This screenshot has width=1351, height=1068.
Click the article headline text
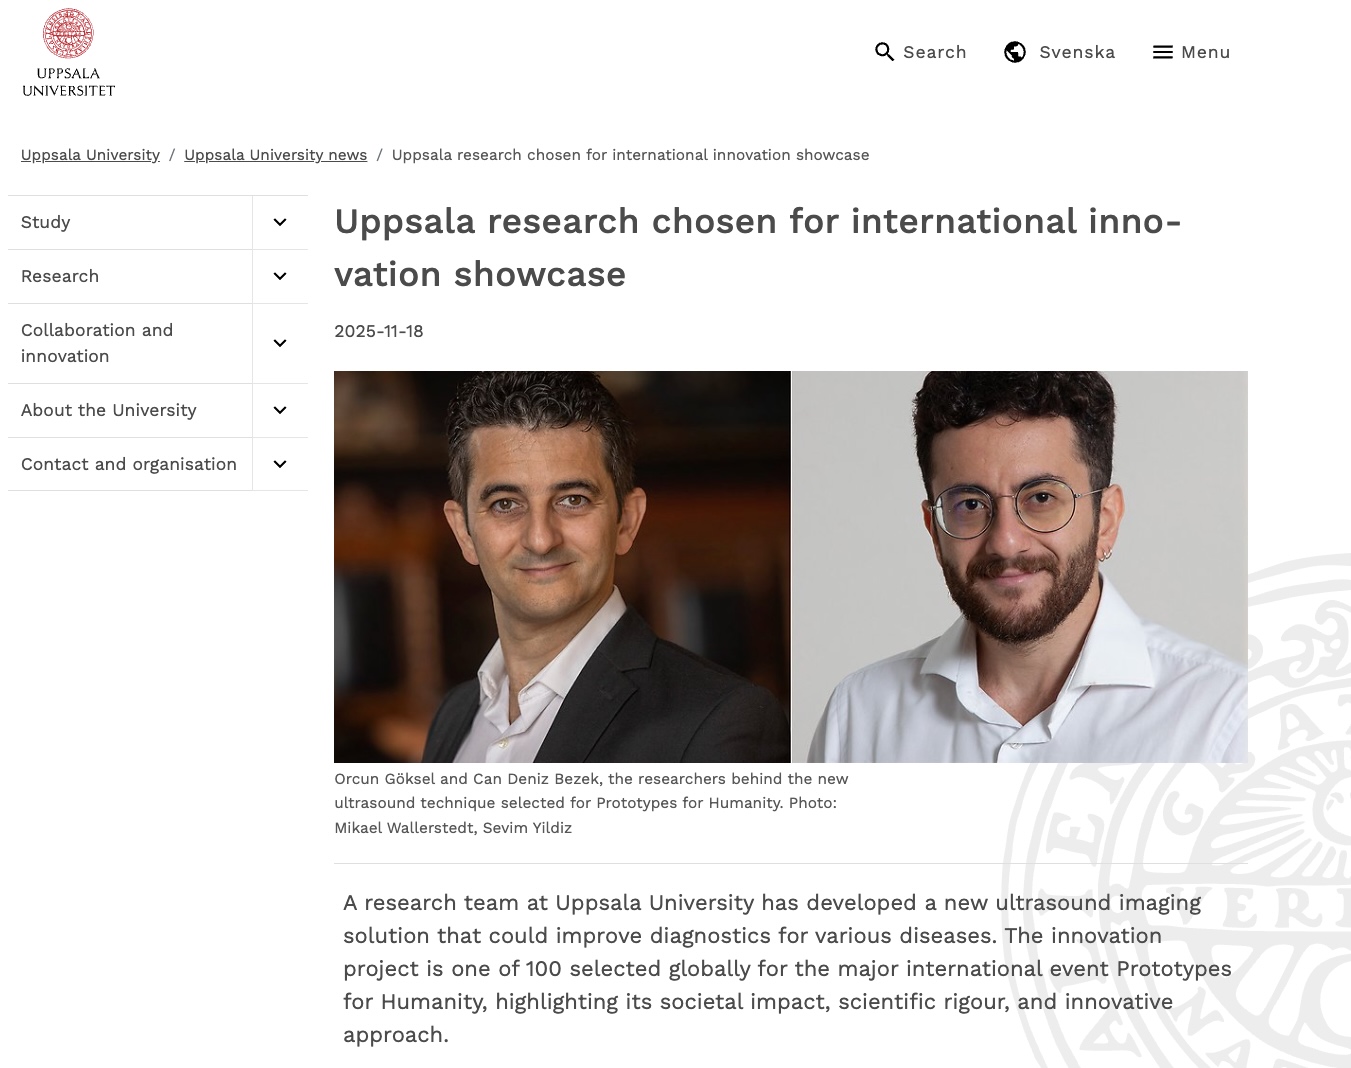click(x=758, y=248)
